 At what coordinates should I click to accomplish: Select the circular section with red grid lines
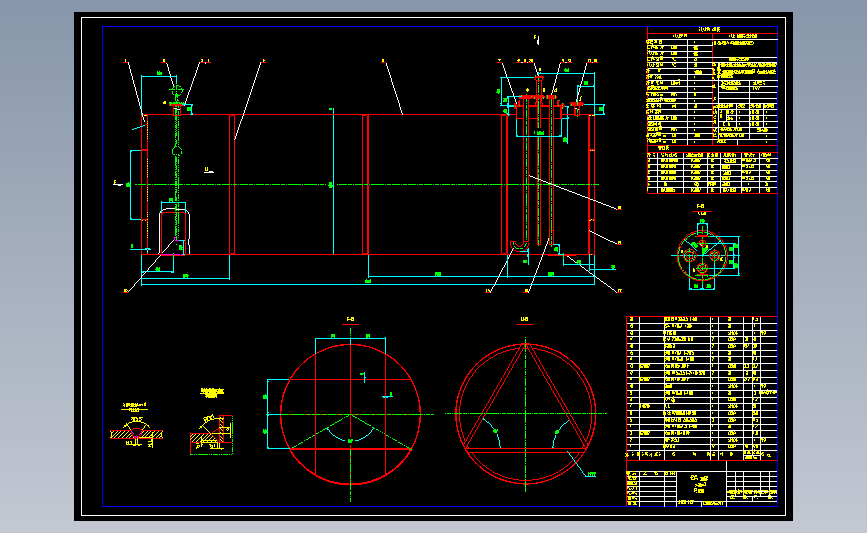[x=350, y=414]
